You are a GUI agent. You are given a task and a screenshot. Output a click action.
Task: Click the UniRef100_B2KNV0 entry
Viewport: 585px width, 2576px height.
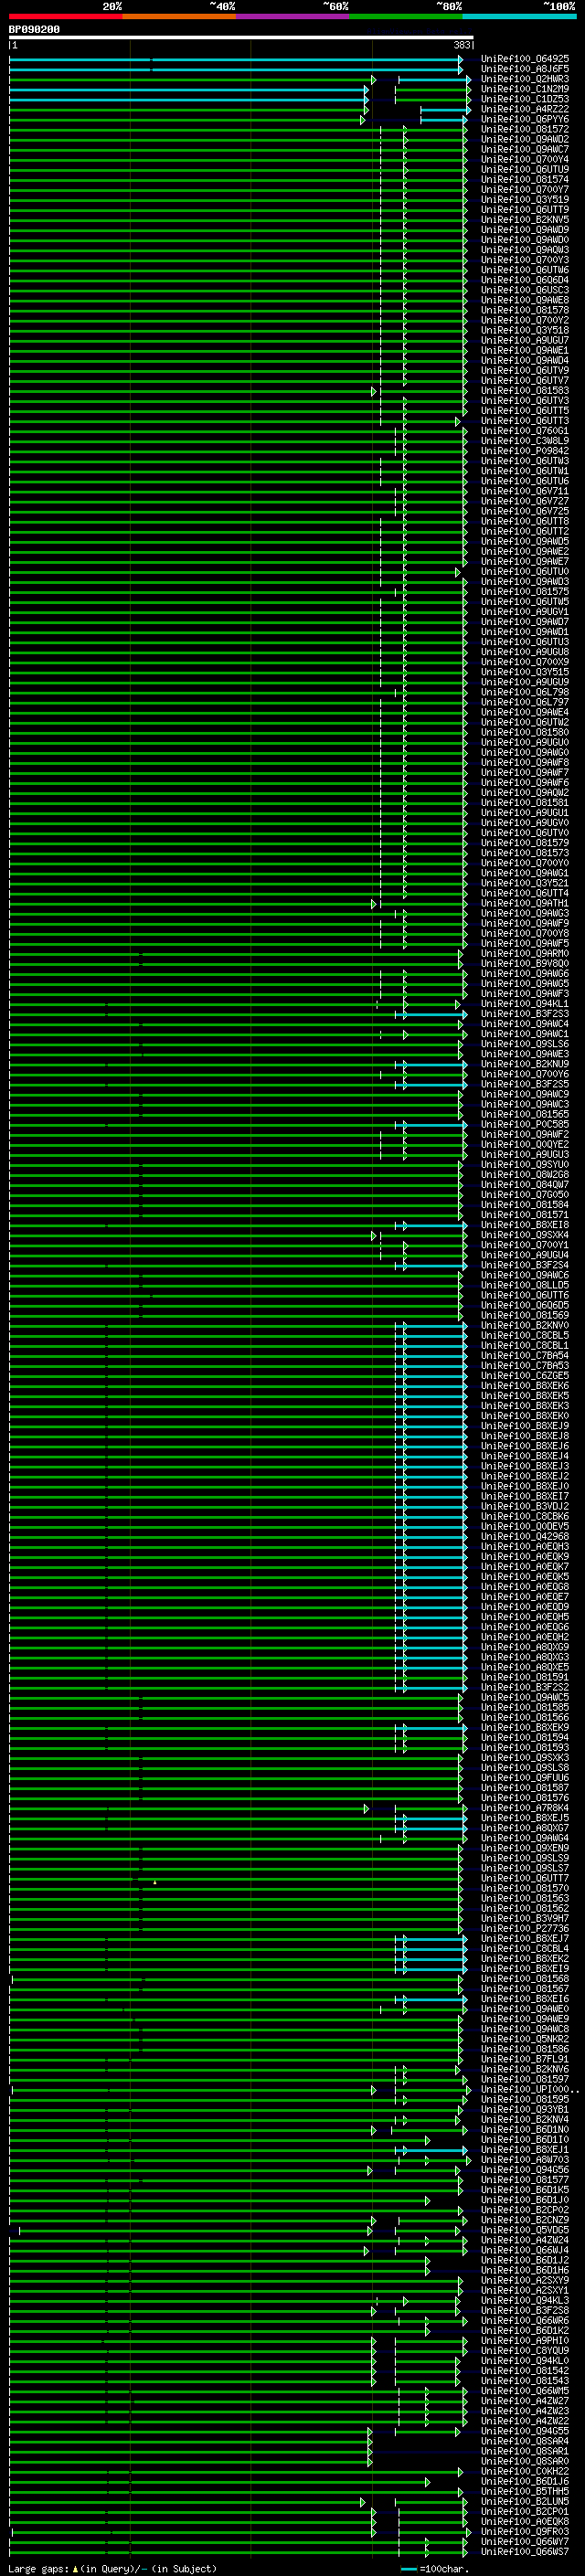pyautogui.click(x=525, y=1325)
